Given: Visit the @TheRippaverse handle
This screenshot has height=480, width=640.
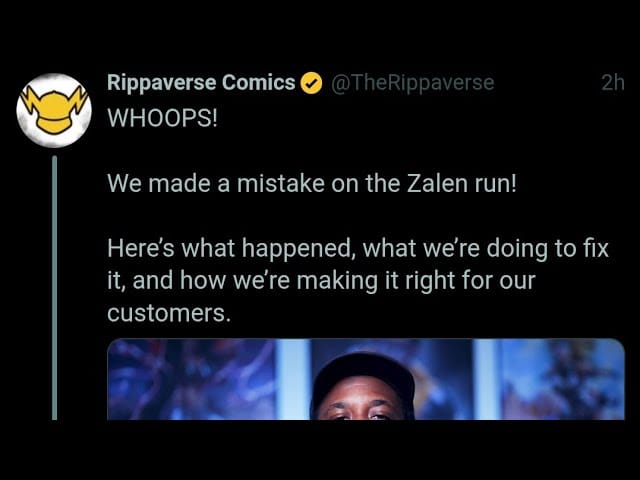Looking at the screenshot, I should coord(412,83).
